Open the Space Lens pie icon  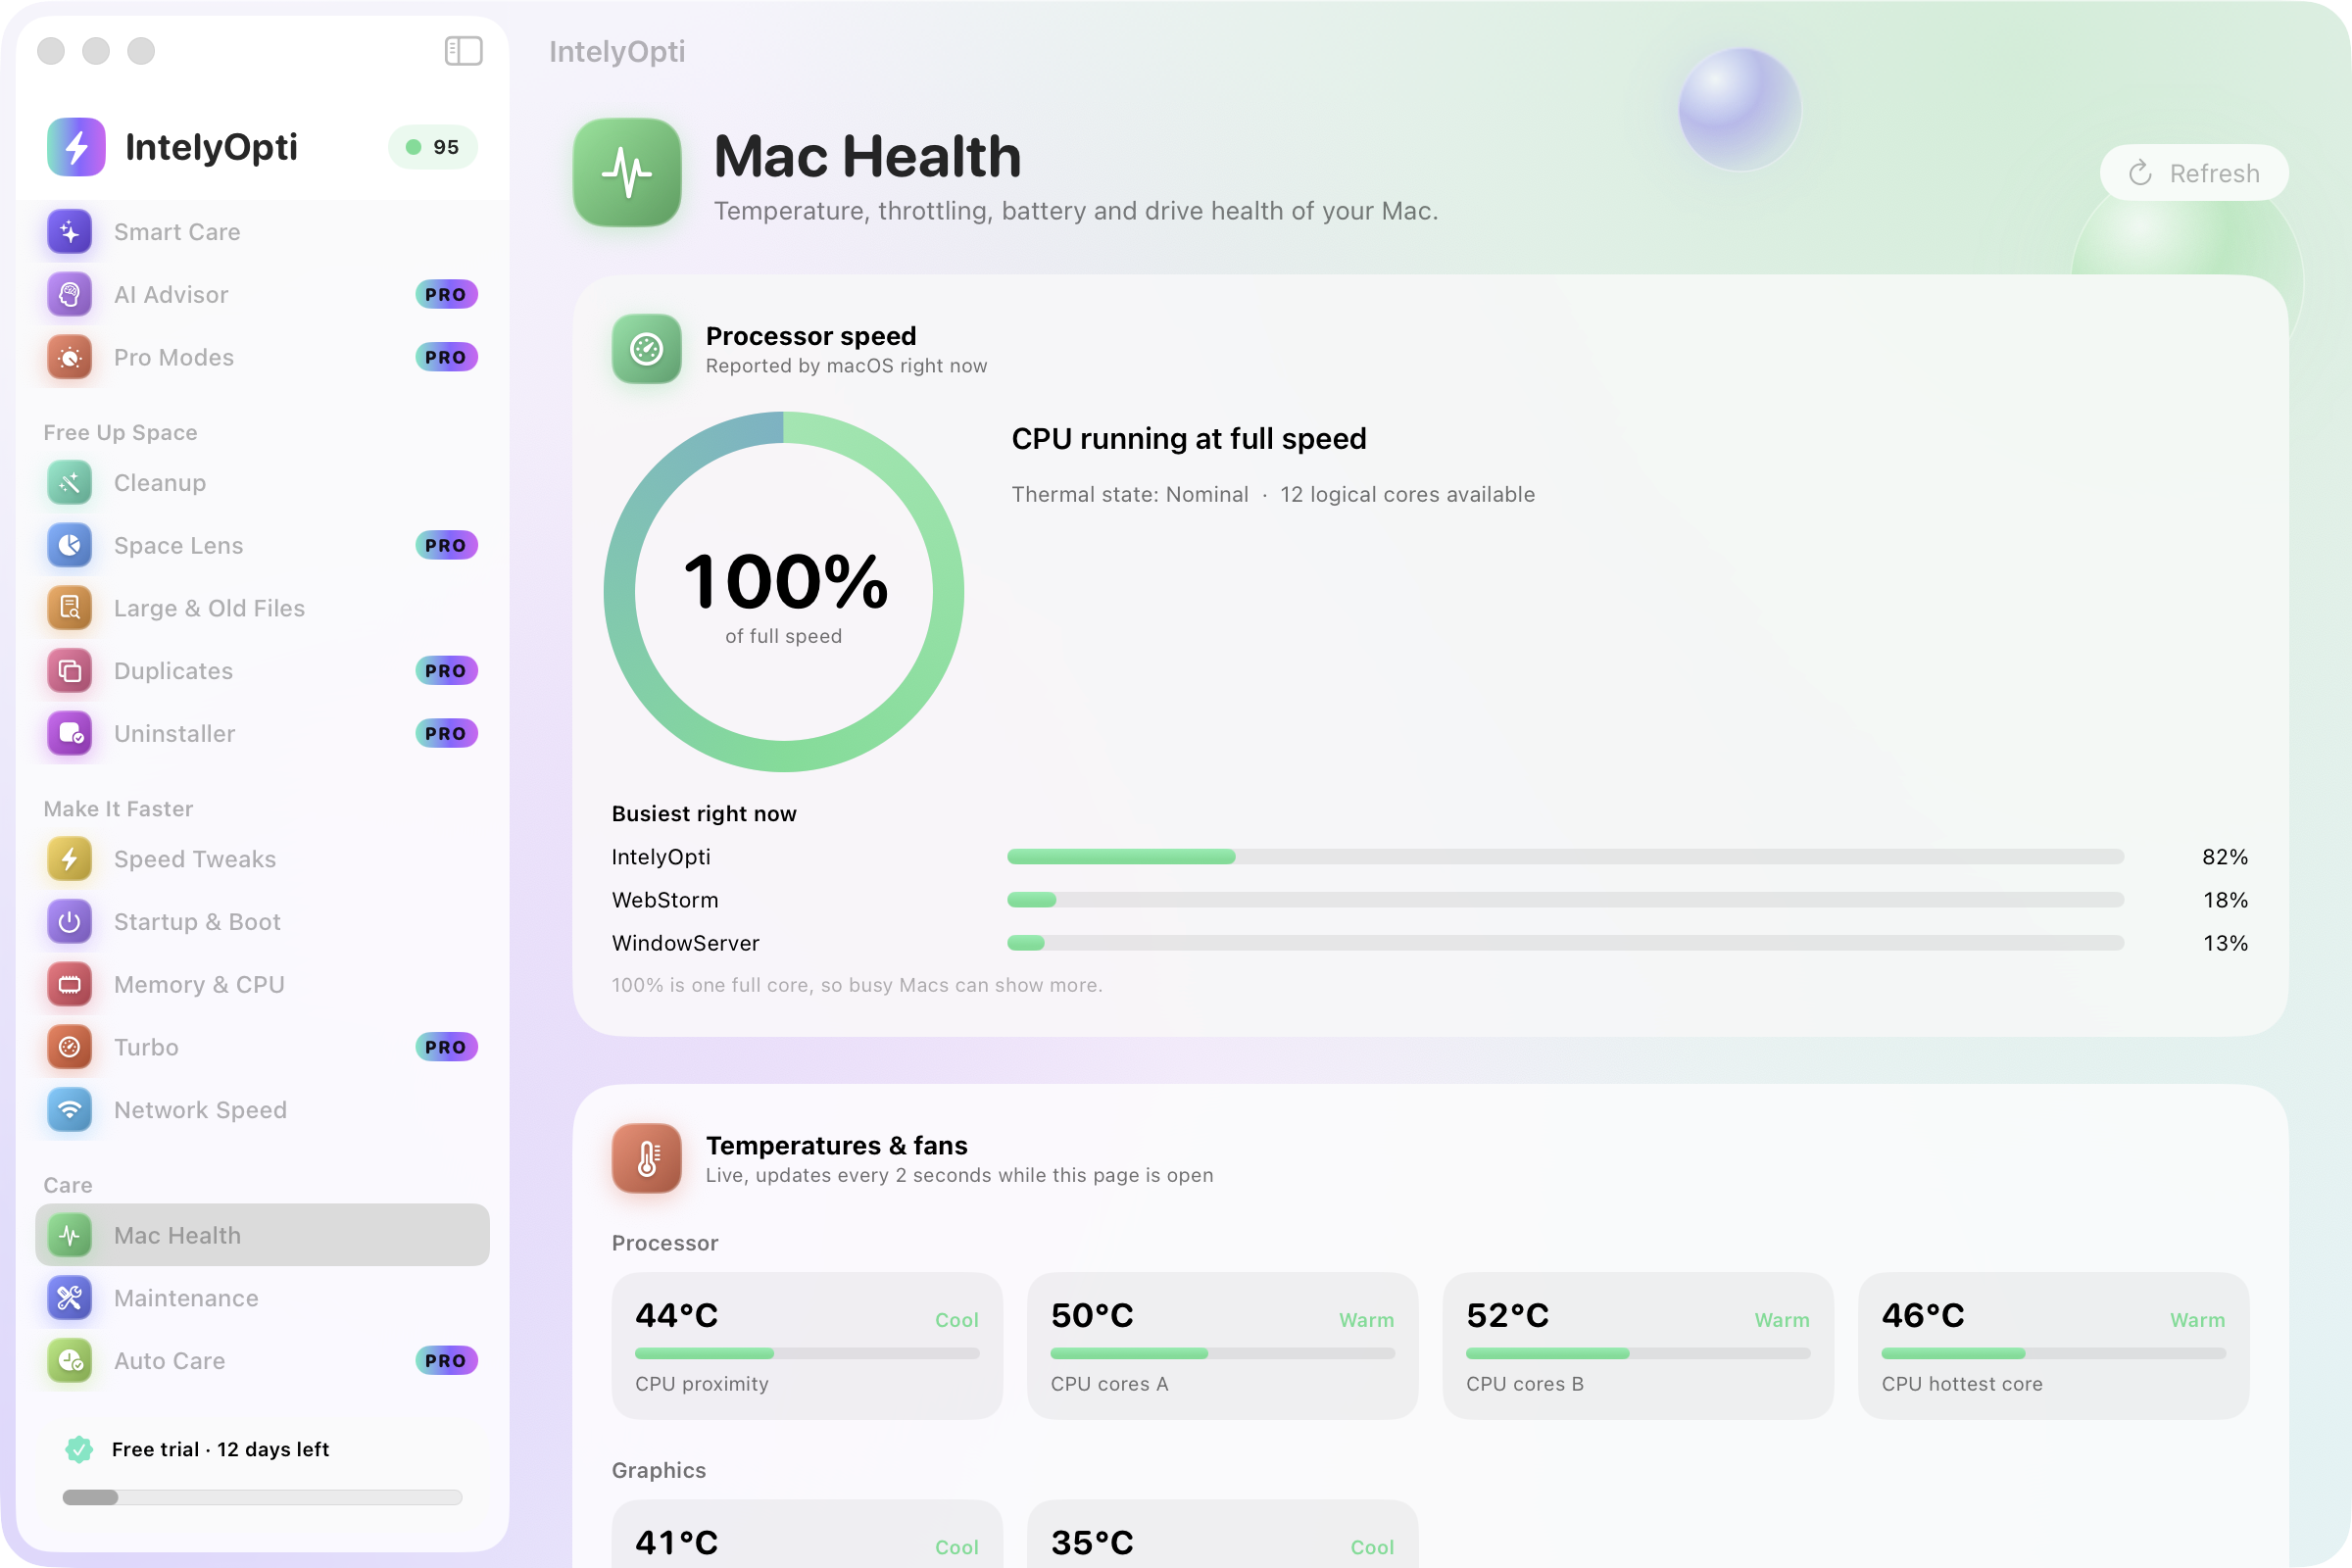(70, 545)
